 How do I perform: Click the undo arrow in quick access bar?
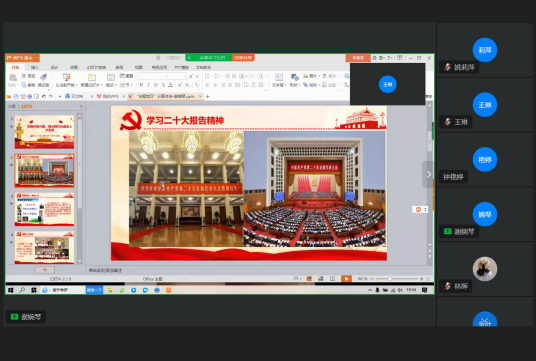44,96
